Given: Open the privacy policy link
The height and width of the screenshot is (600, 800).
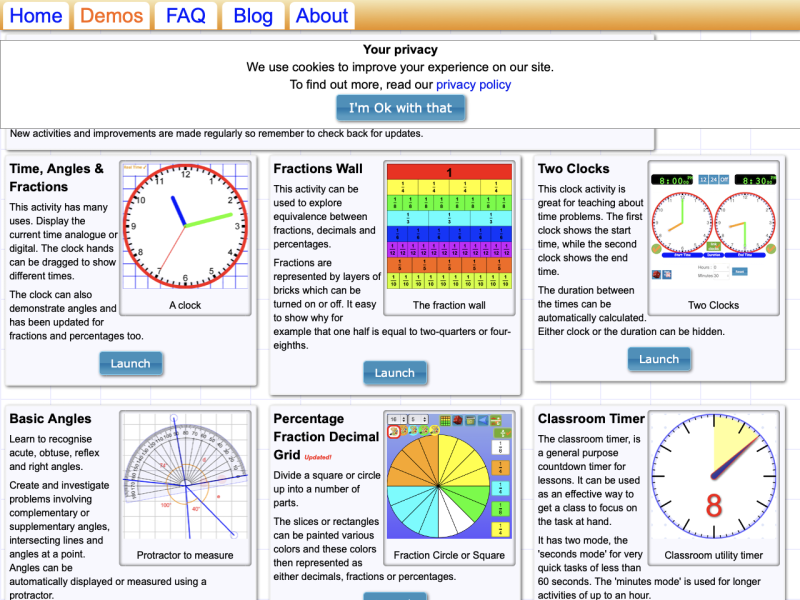Looking at the screenshot, I should tap(473, 84).
